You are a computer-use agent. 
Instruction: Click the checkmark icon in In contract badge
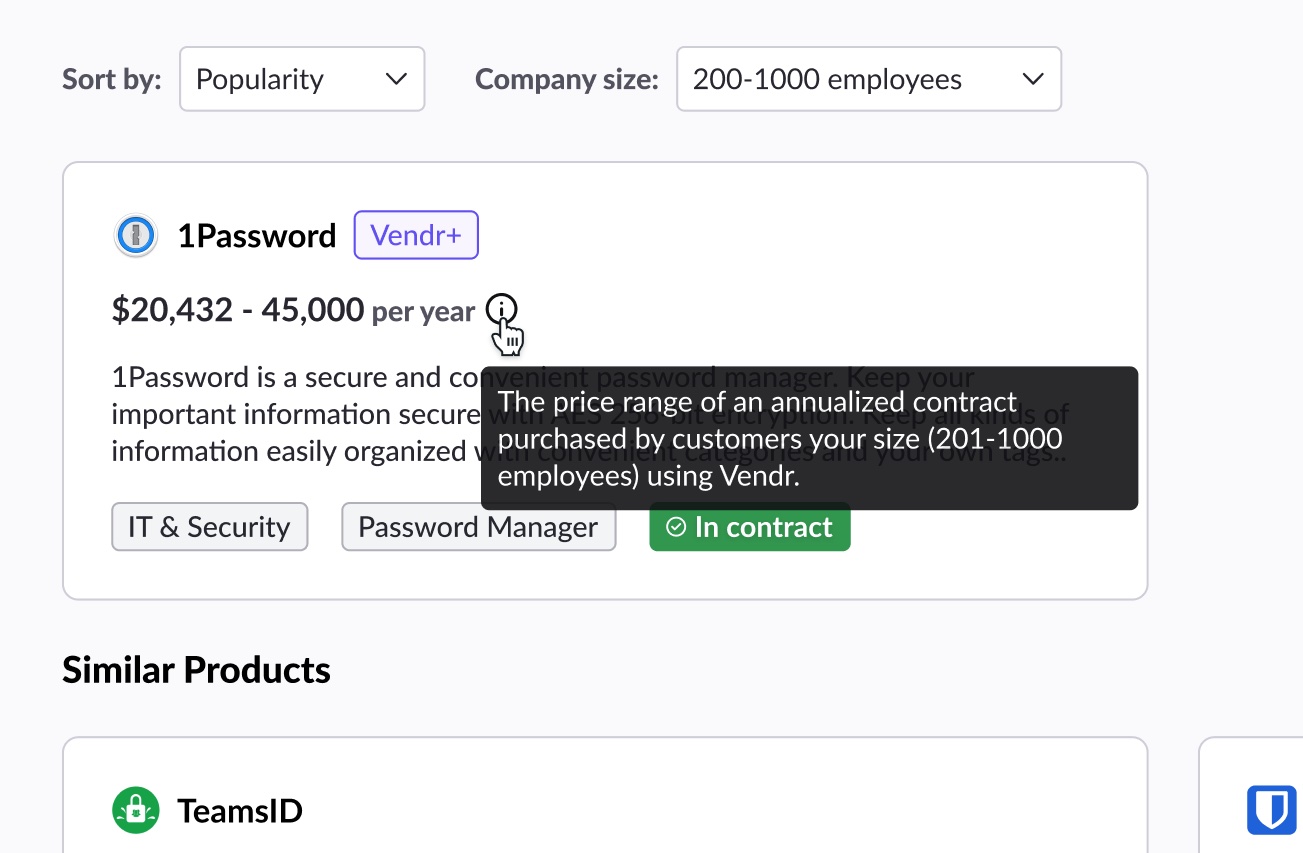pyautogui.click(x=676, y=527)
